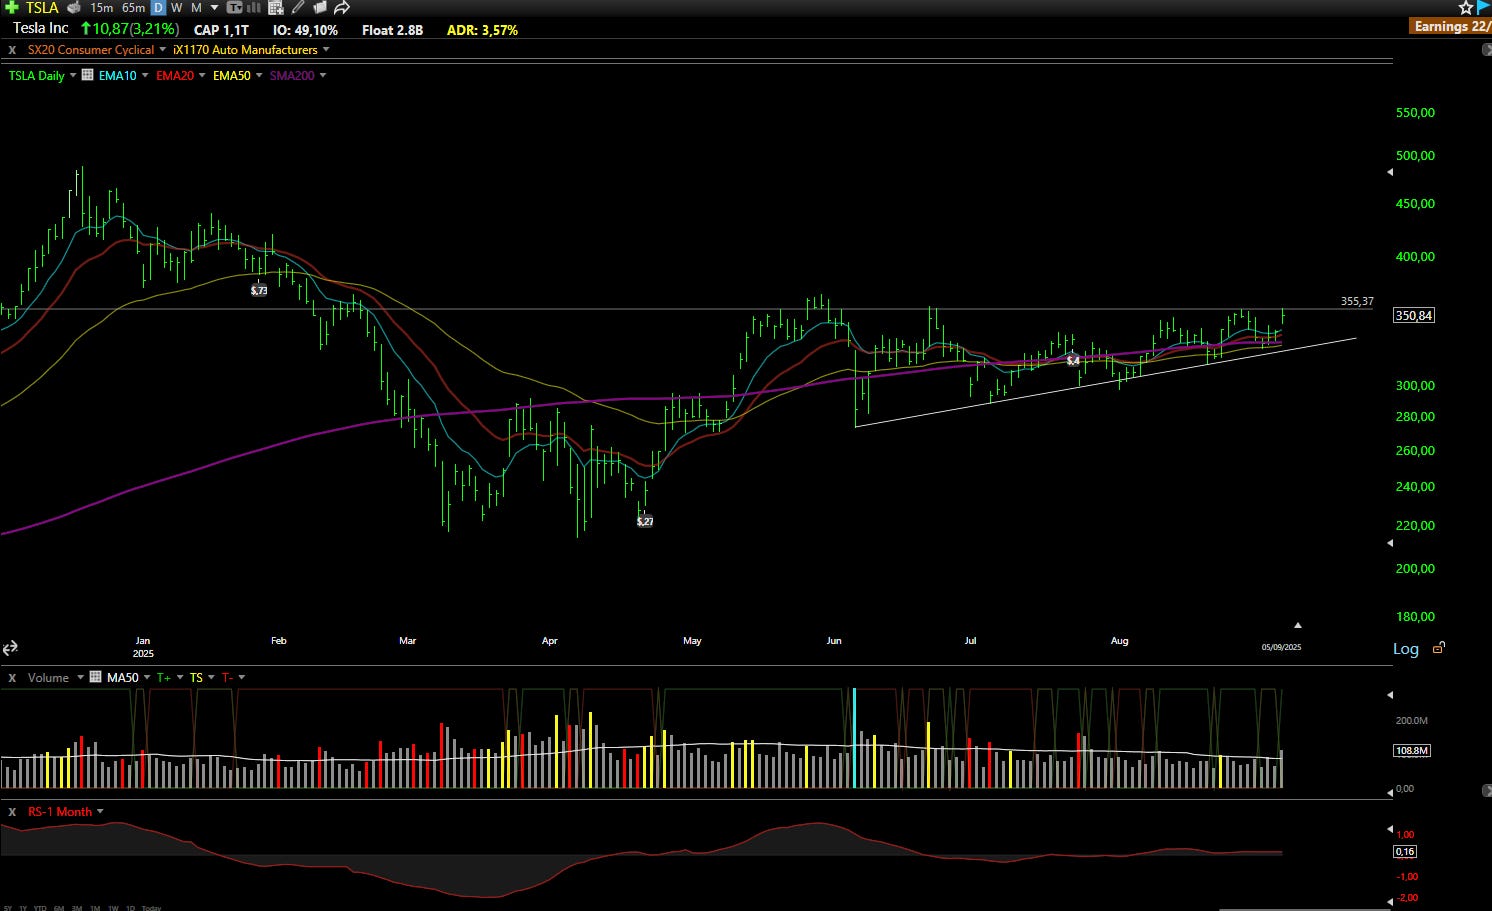Image resolution: width=1492 pixels, height=911 pixels.
Task: Open the MA50 volume average dropdown
Action: 147,678
